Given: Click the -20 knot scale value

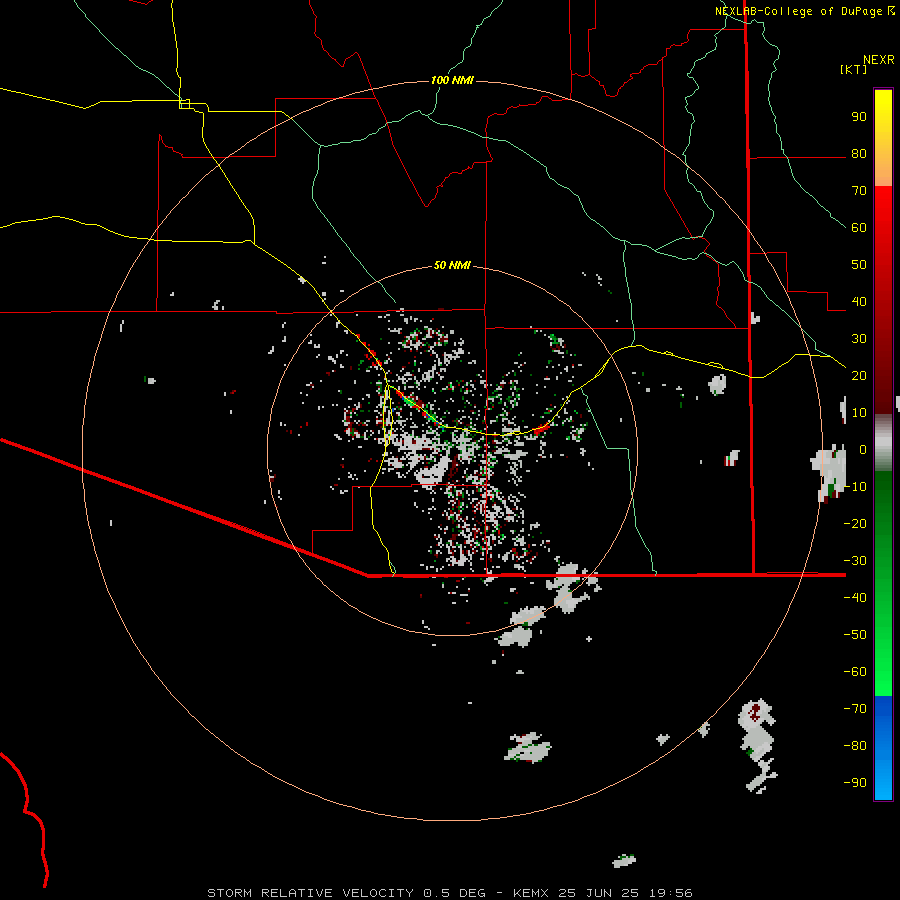Looking at the screenshot, I should [x=855, y=523].
